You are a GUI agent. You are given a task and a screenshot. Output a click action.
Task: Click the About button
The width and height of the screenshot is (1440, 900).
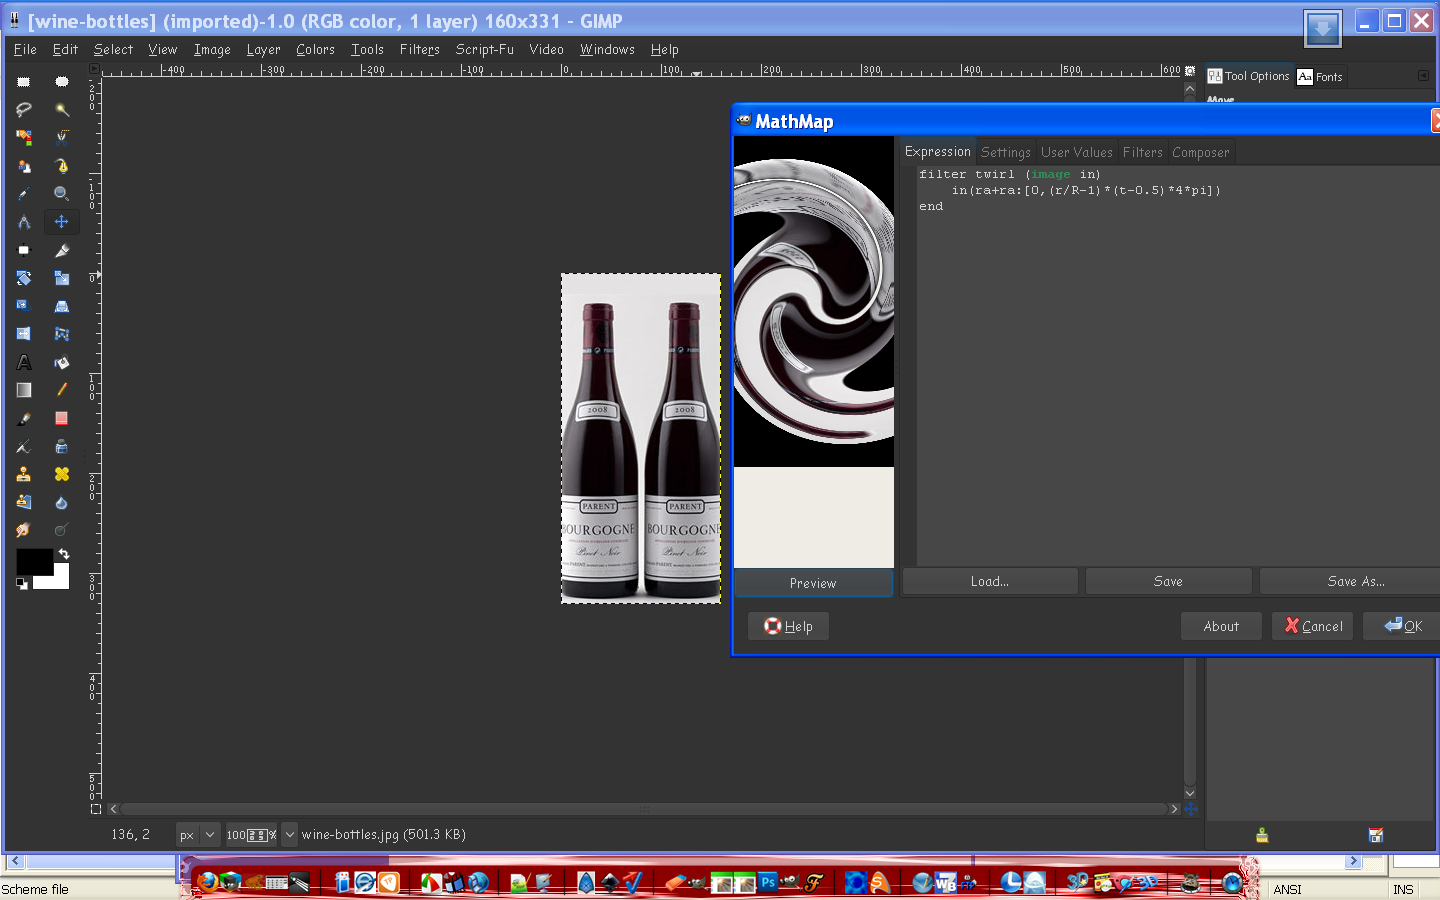coord(1221,626)
